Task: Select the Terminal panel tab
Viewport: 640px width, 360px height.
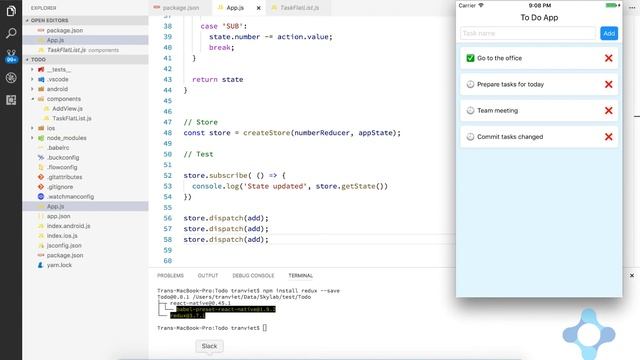Action: 300,276
